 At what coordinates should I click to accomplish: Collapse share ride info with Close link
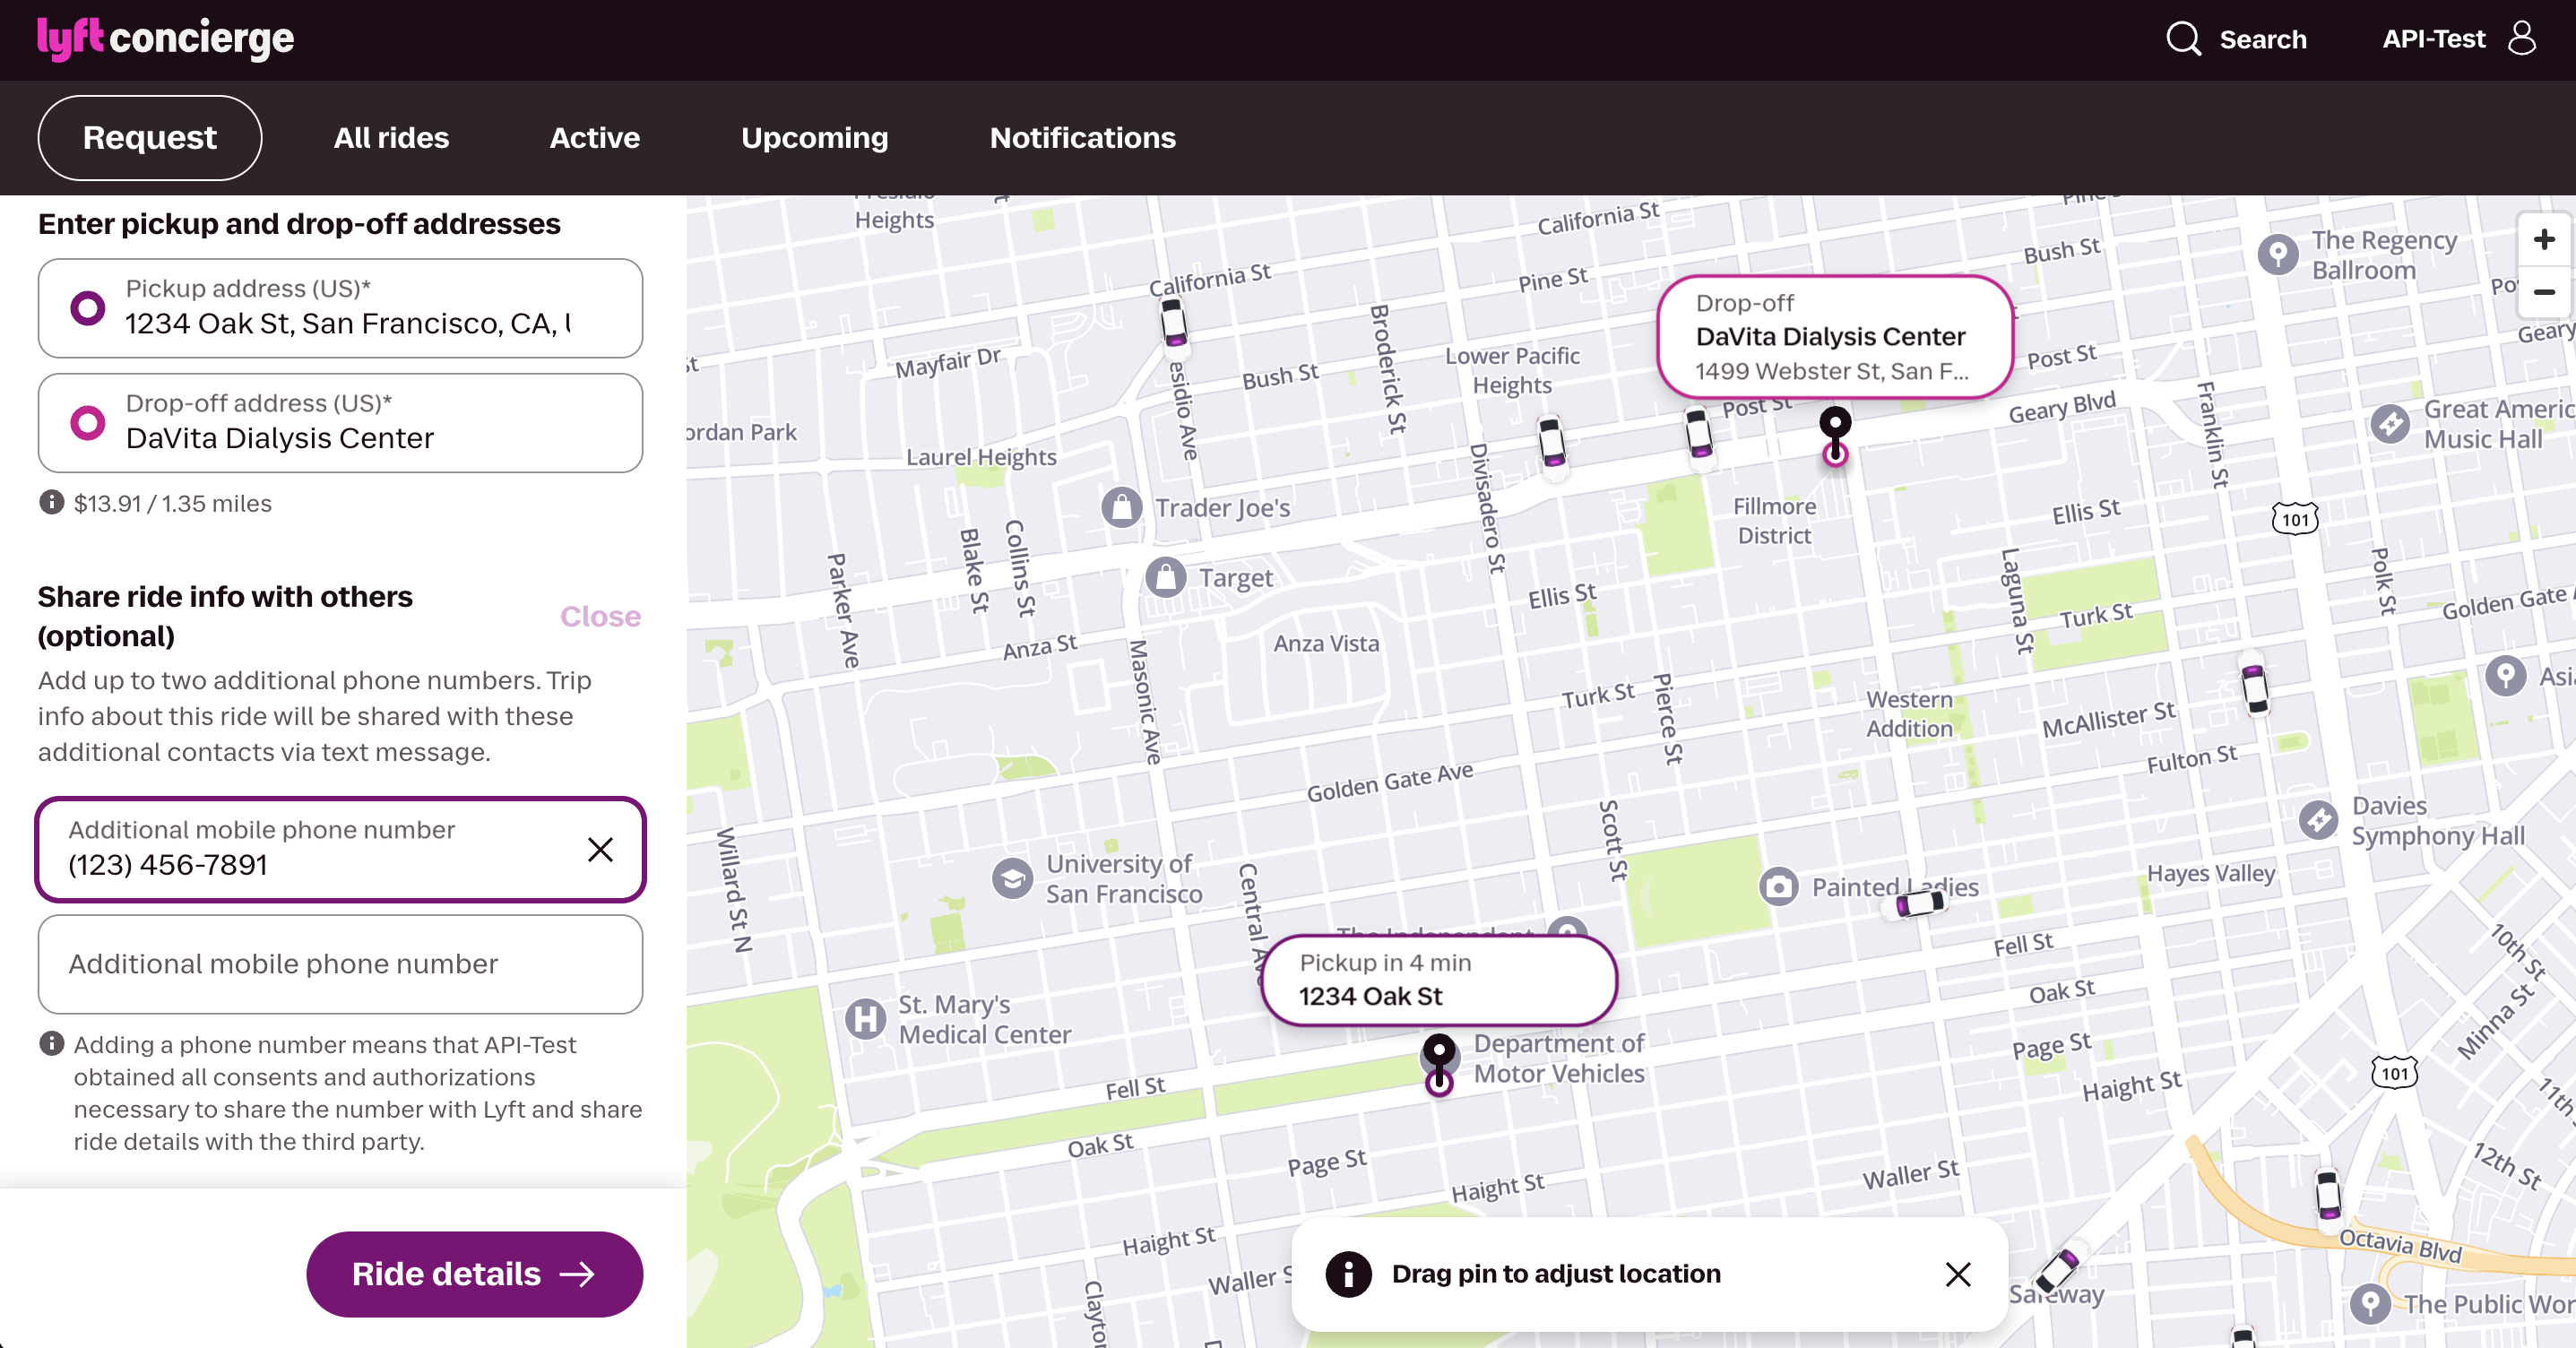pos(600,616)
